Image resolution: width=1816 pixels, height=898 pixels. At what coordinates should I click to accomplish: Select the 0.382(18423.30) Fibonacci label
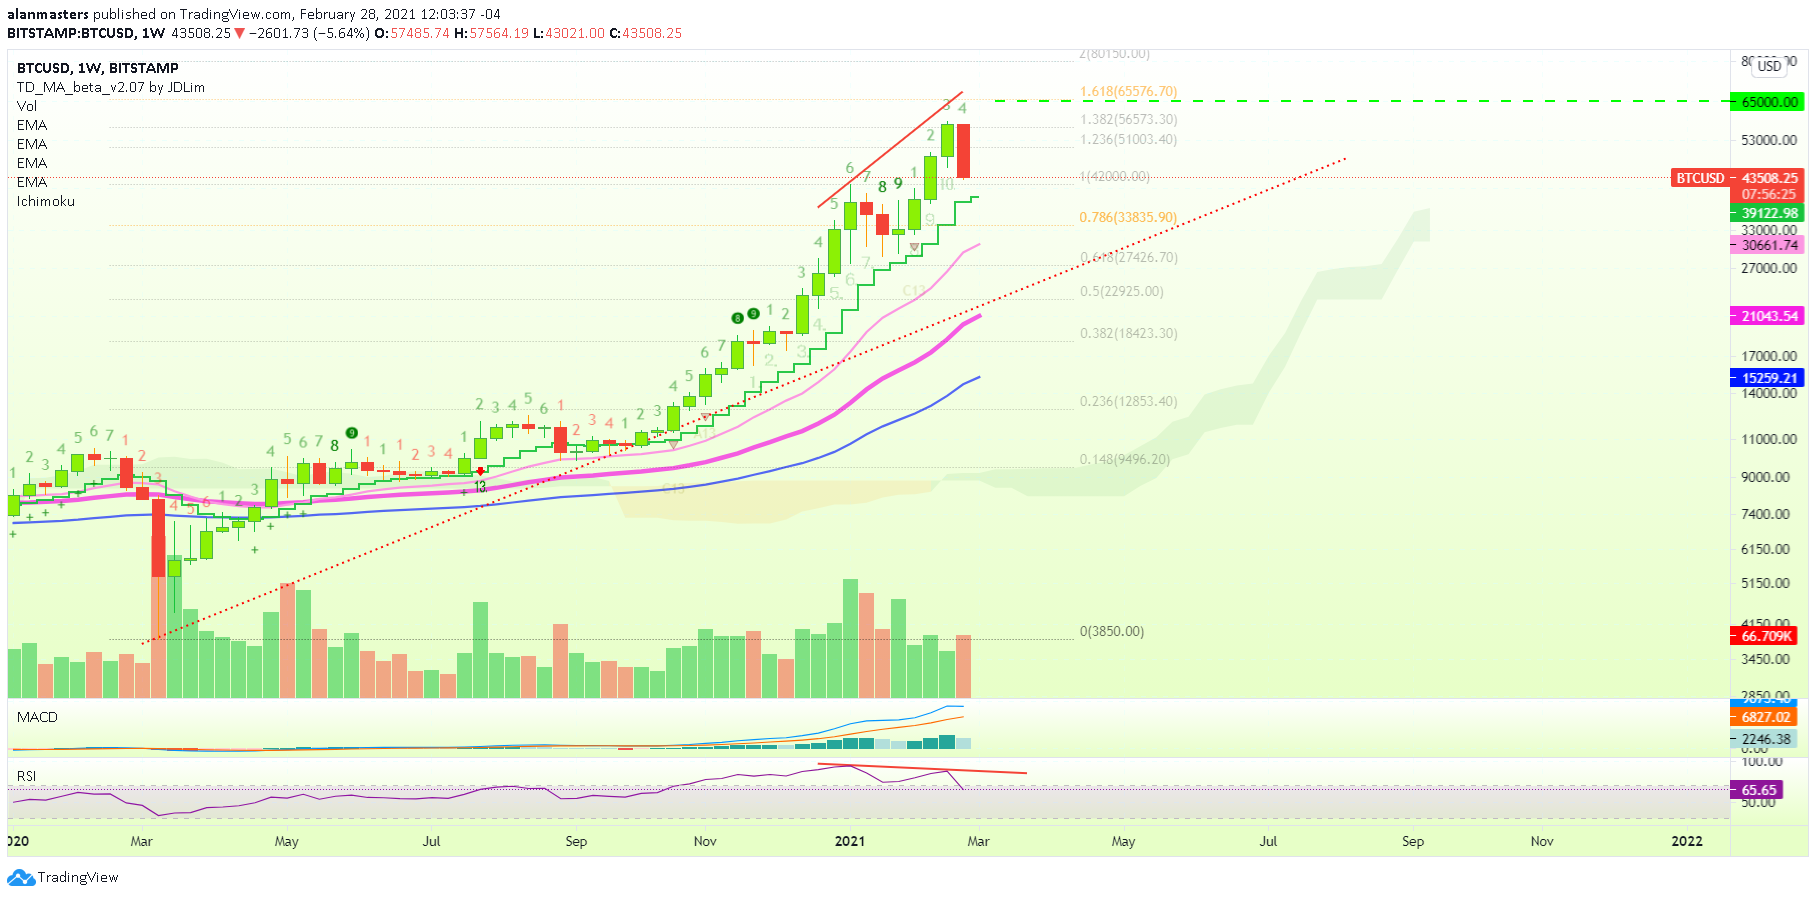click(1129, 333)
